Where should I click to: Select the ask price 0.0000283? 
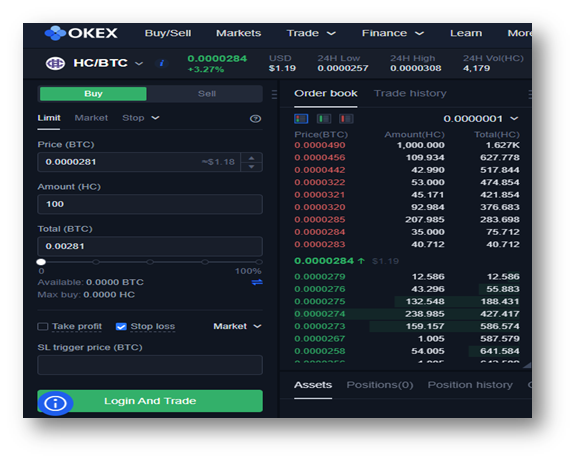(x=320, y=245)
